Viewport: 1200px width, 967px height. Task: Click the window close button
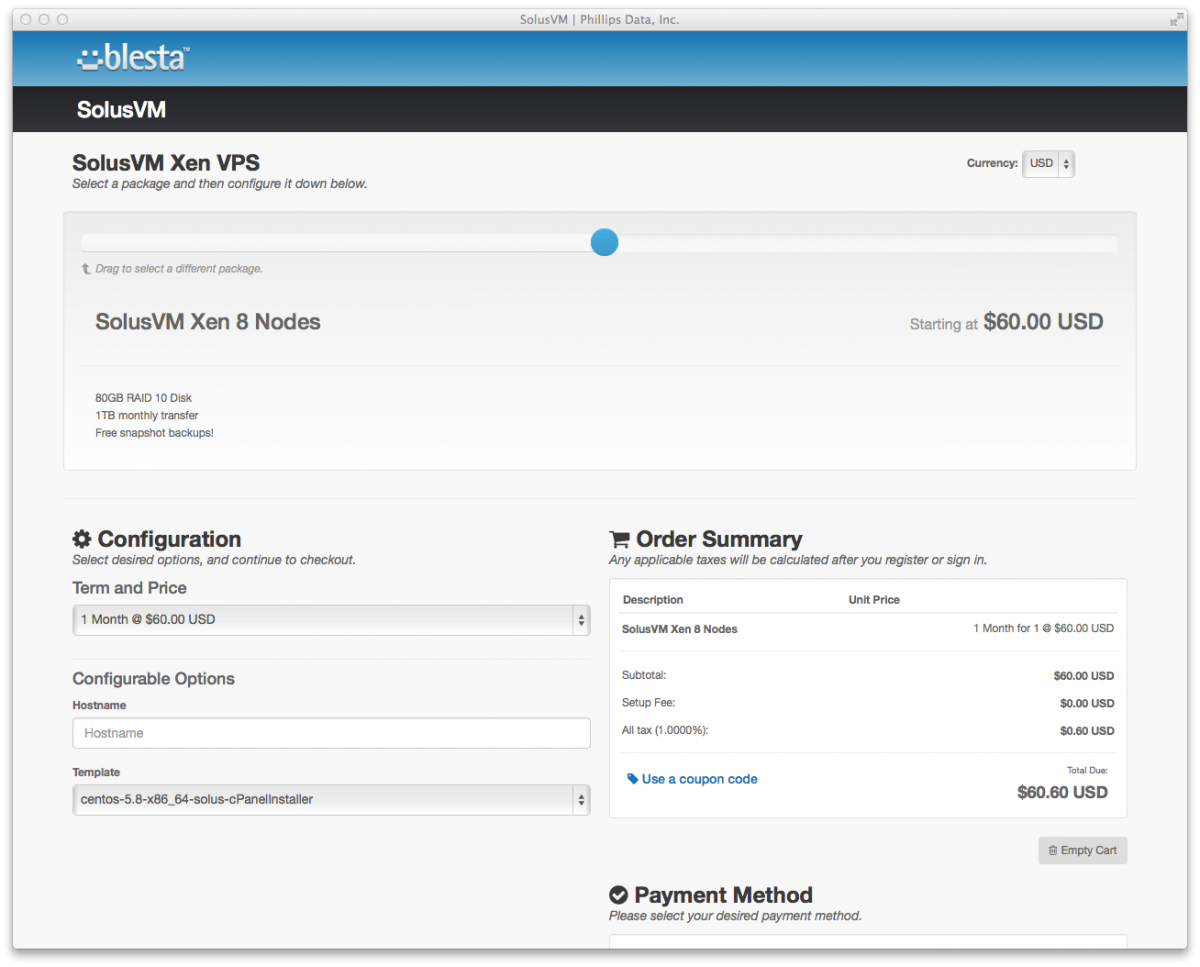25,19
